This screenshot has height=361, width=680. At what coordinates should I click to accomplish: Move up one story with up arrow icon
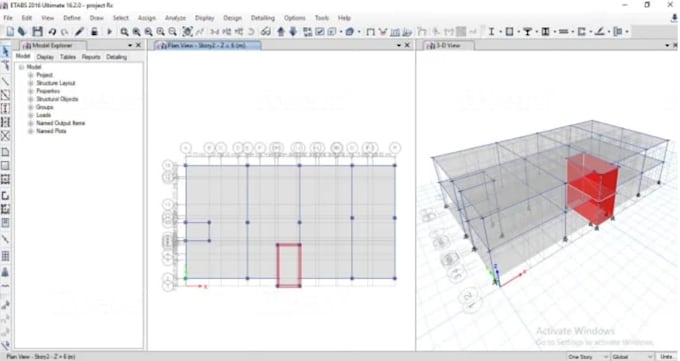click(x=281, y=32)
